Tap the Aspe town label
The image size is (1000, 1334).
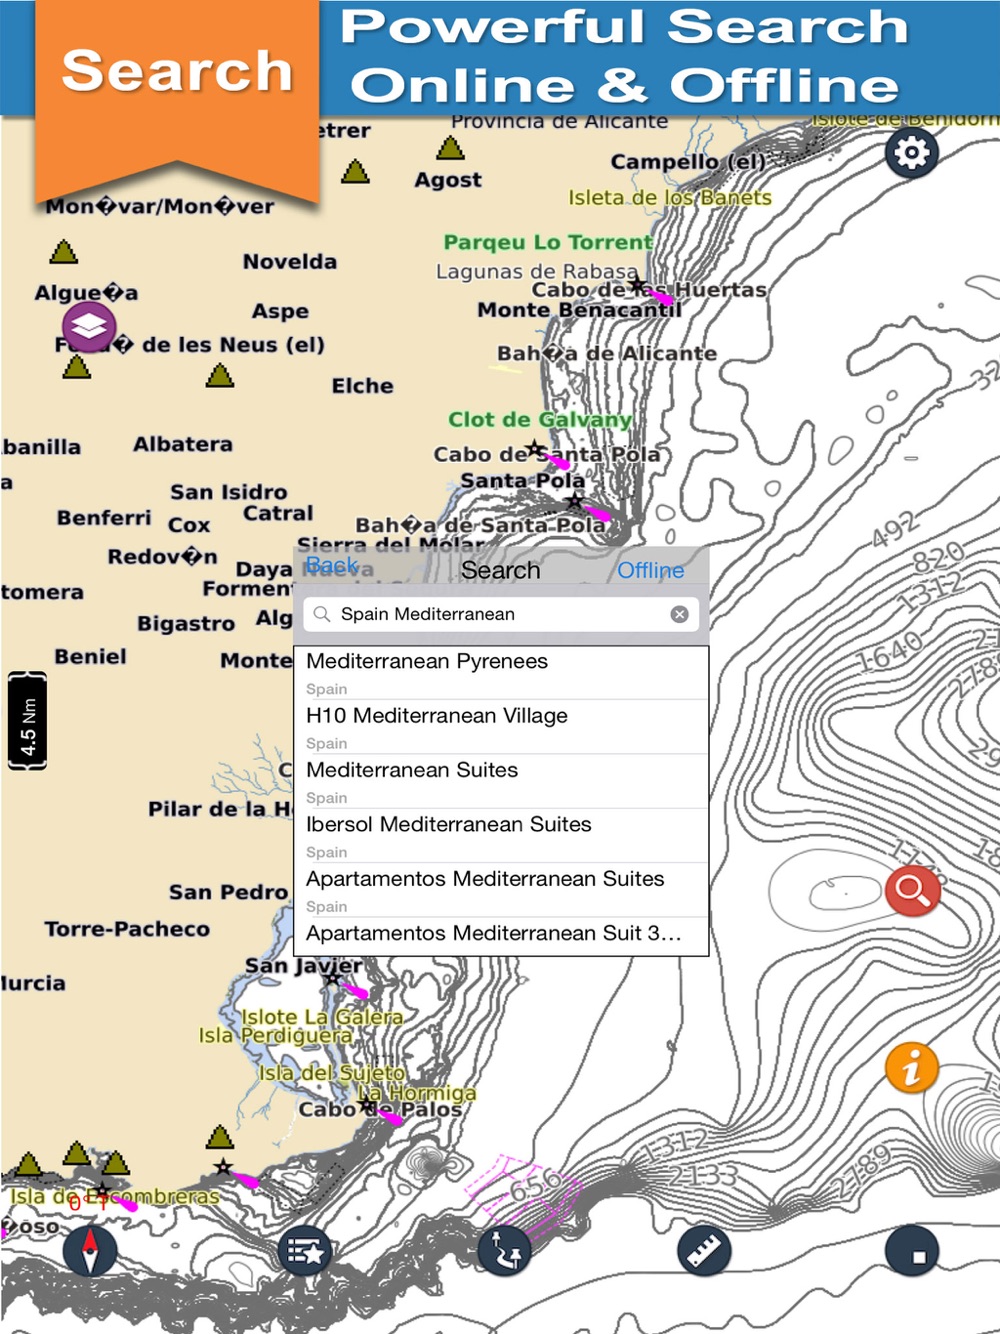pyautogui.click(x=280, y=311)
